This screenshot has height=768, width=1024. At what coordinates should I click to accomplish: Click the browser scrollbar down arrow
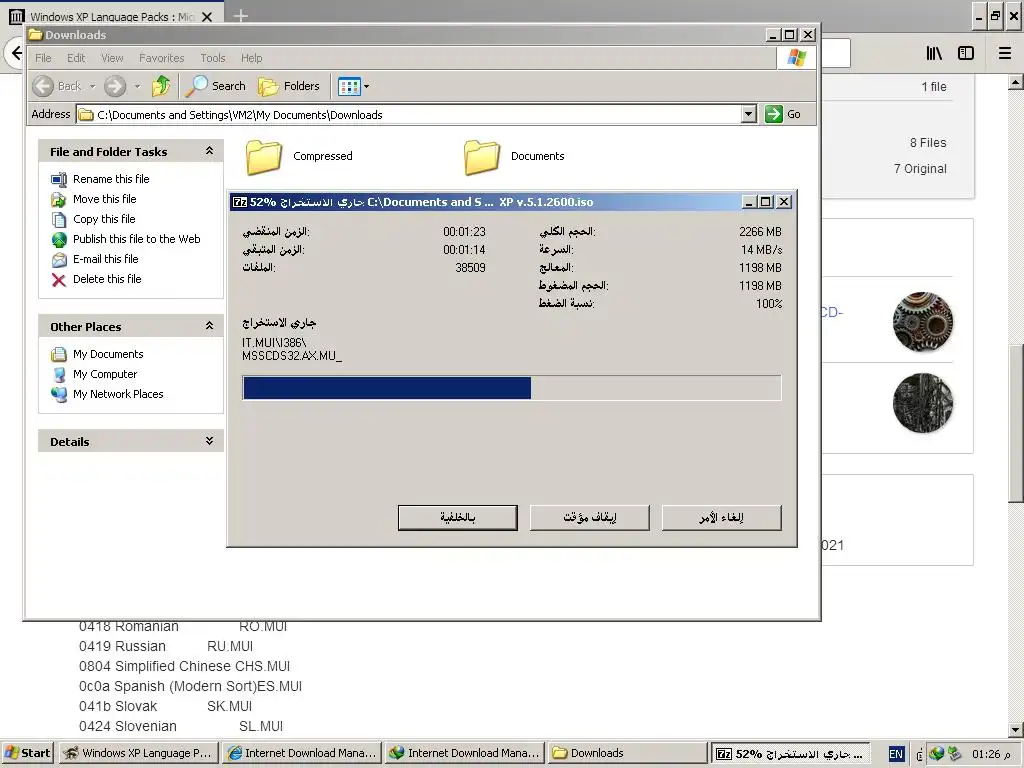(1016, 730)
